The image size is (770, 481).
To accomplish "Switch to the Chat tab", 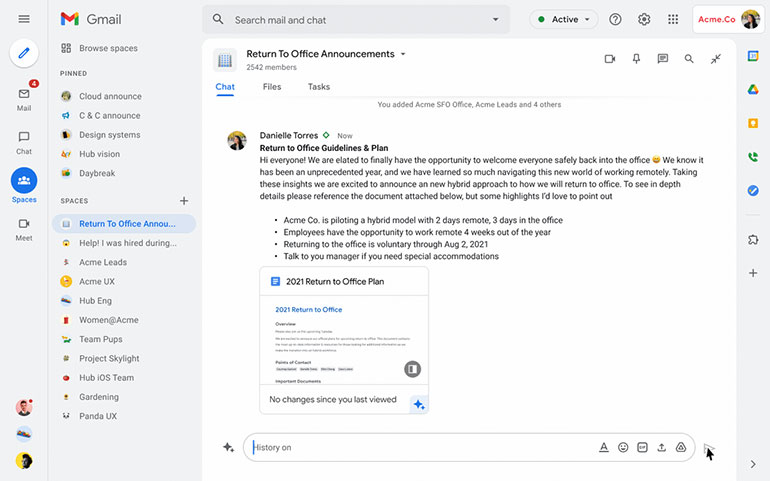I will click(x=225, y=87).
